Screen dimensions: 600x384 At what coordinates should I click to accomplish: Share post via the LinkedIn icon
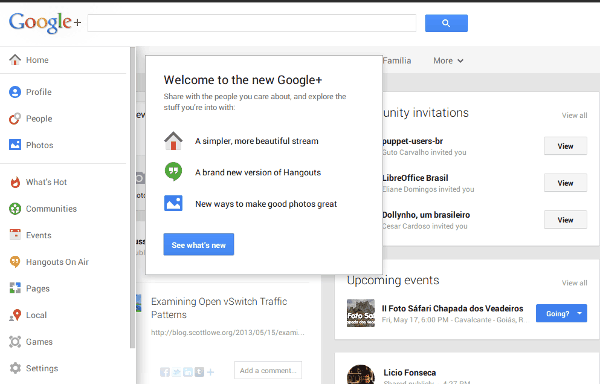[188, 372]
